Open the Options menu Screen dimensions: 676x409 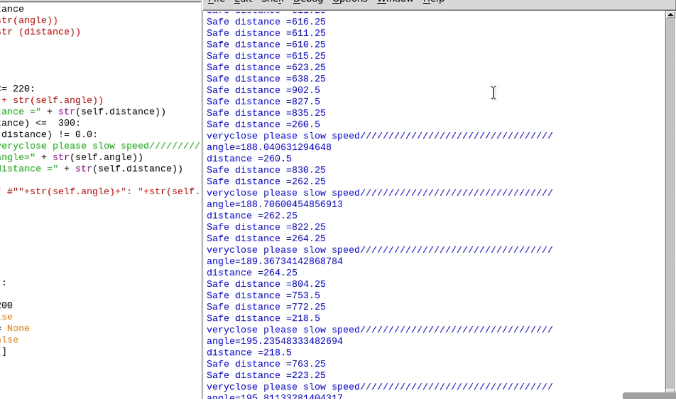350,2
